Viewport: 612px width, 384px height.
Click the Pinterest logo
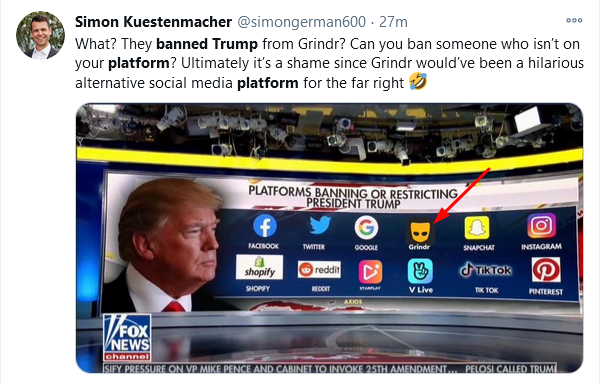(546, 269)
